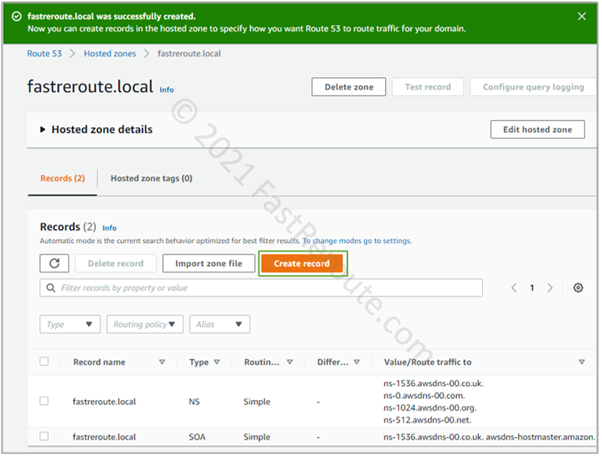Image resolution: width=602 pixels, height=456 pixels.
Task: Click the Delete record button
Action: [116, 263]
